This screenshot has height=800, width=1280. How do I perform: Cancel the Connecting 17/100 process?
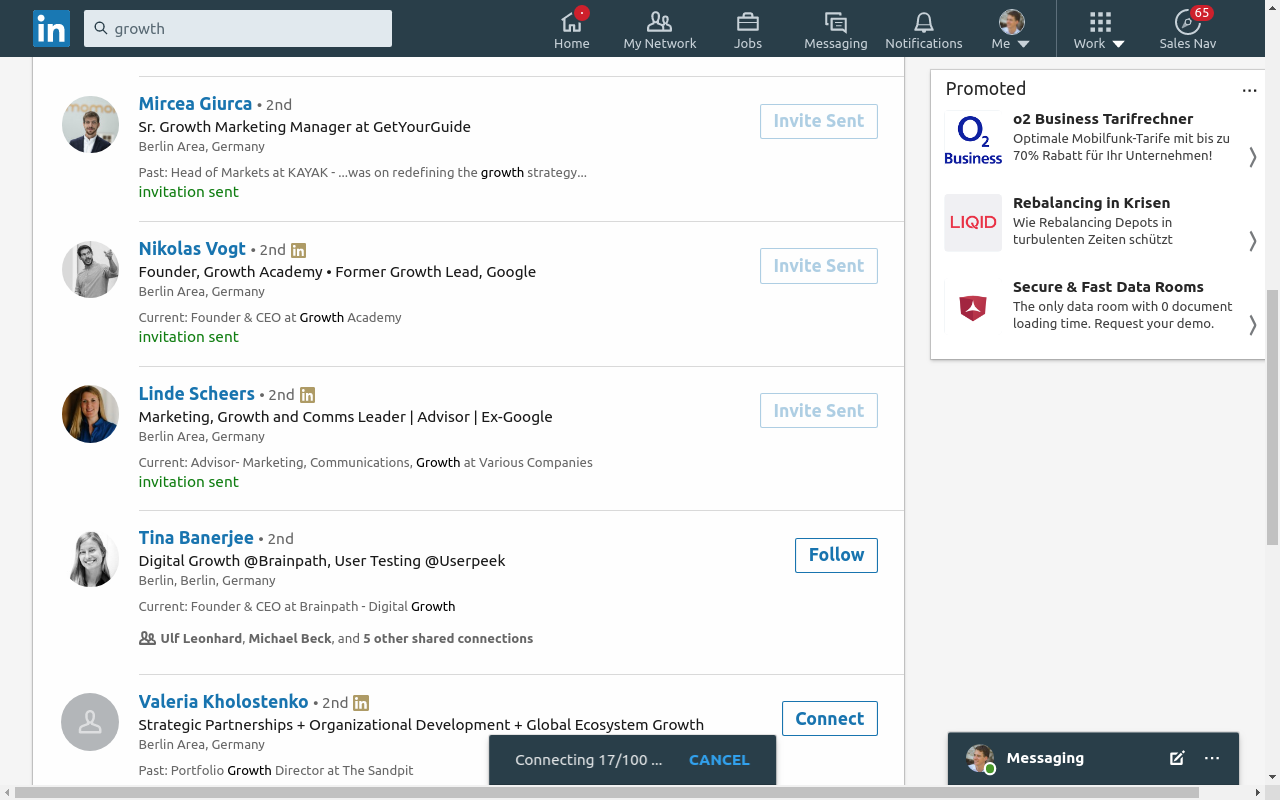click(x=719, y=760)
